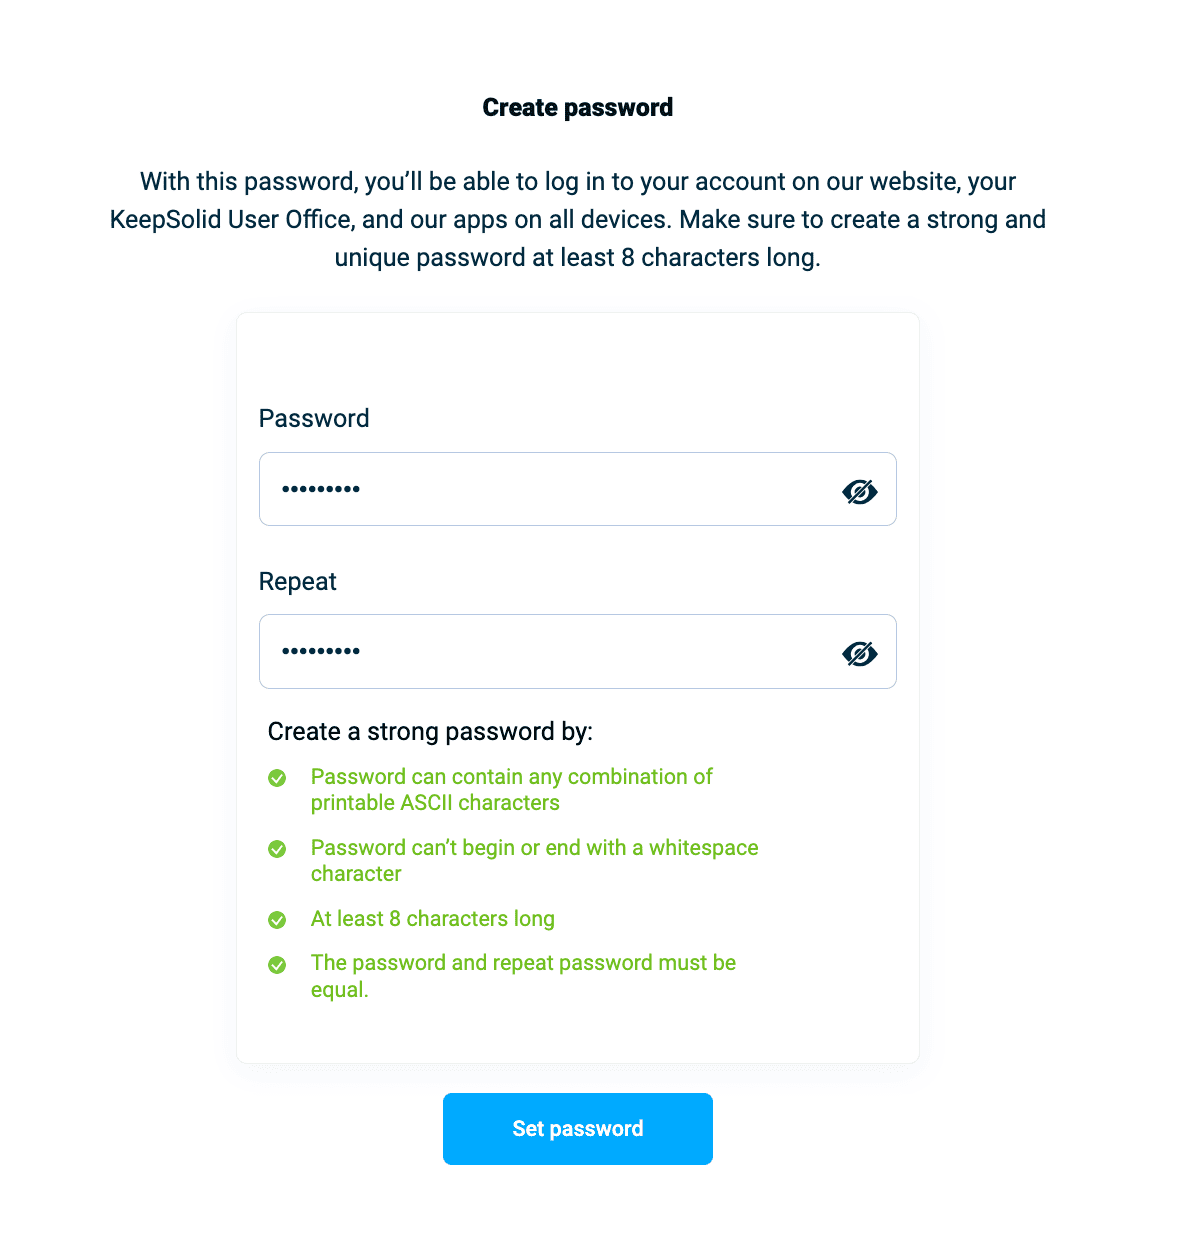Click the 'Create password' page heading
Image resolution: width=1194 pixels, height=1252 pixels.
[x=578, y=108]
